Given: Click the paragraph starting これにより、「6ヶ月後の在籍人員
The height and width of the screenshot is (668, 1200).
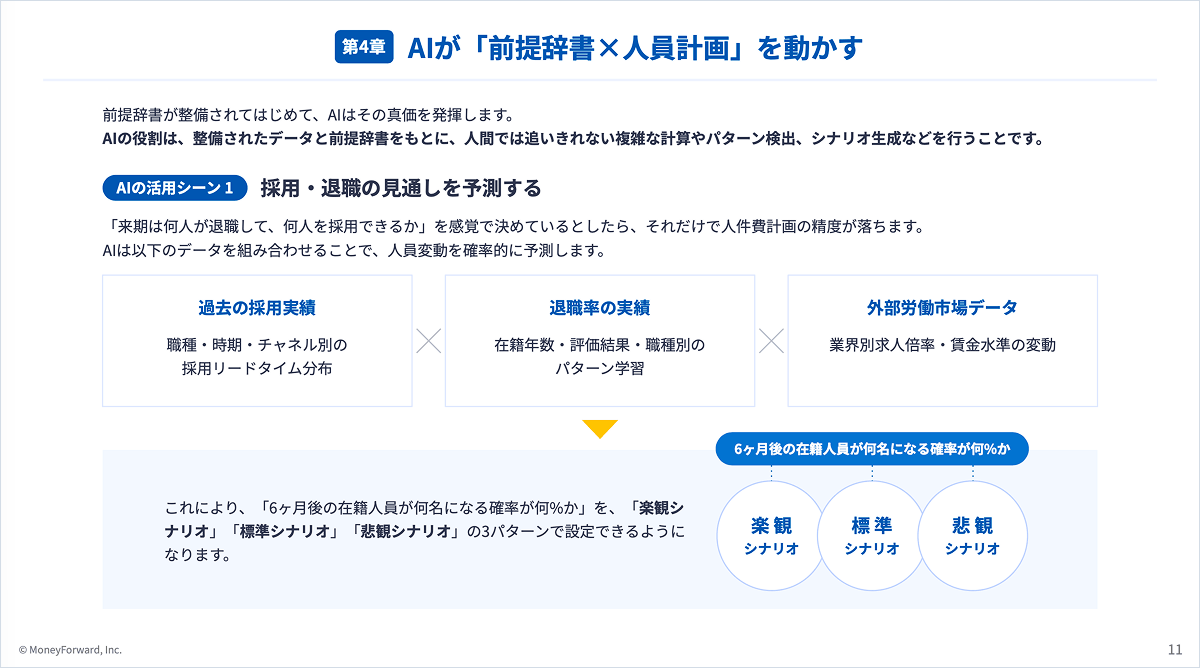Looking at the screenshot, I should tap(425, 530).
